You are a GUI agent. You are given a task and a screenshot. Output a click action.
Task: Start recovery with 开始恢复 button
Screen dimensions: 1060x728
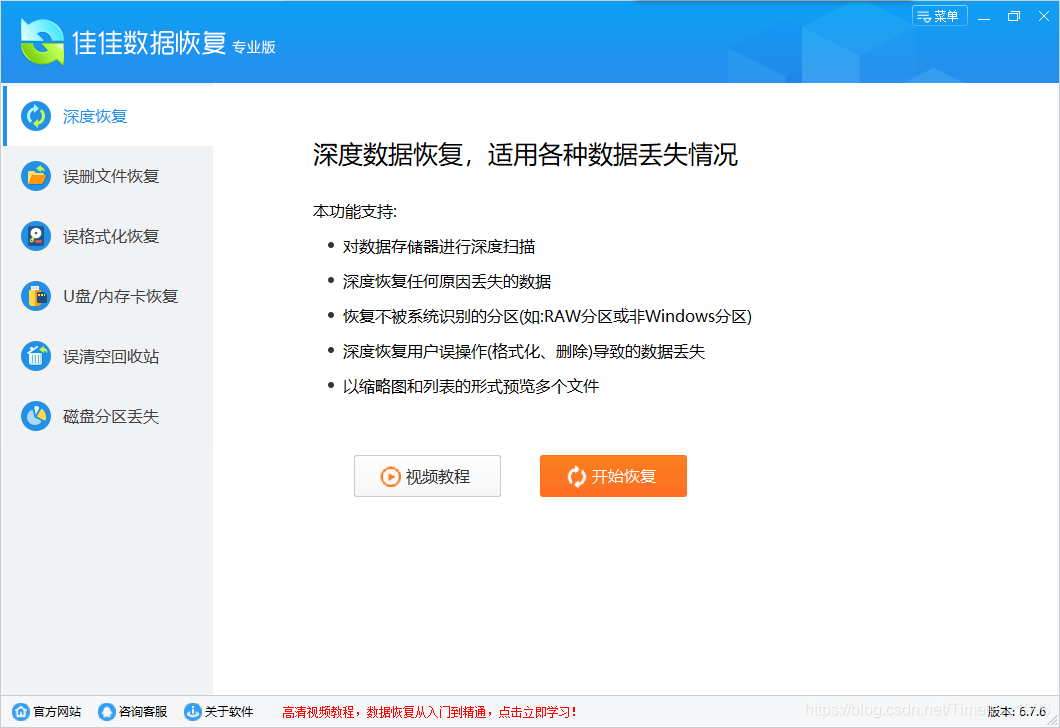[x=613, y=476]
